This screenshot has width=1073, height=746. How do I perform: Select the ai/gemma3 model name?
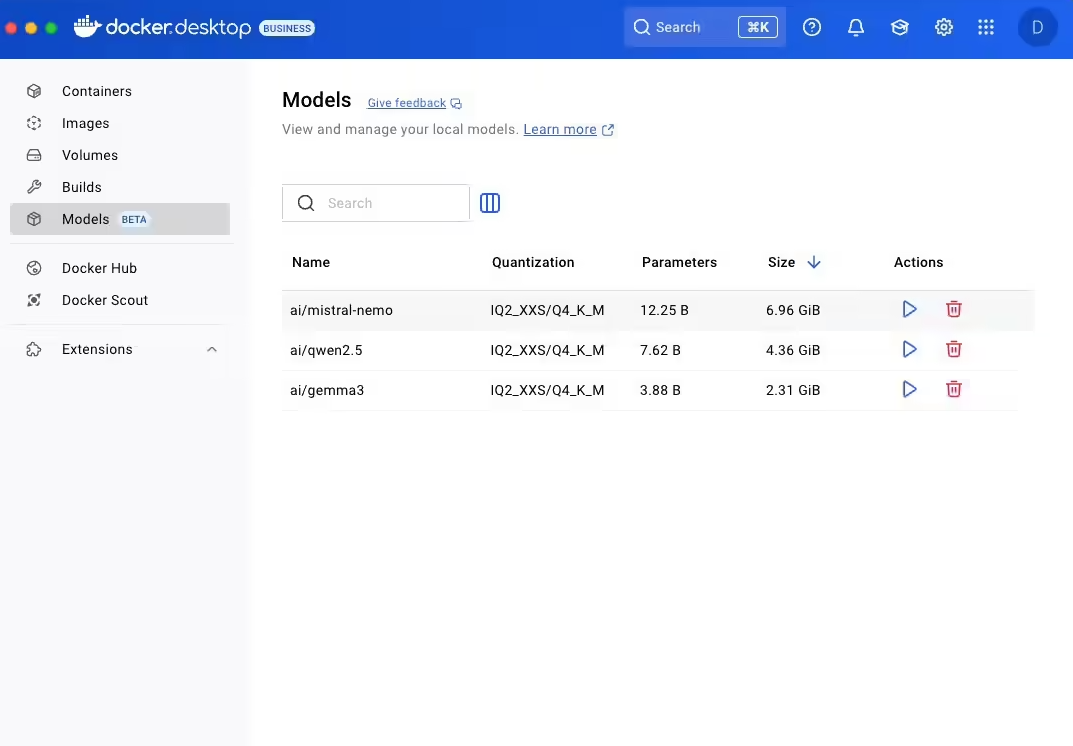(x=327, y=390)
